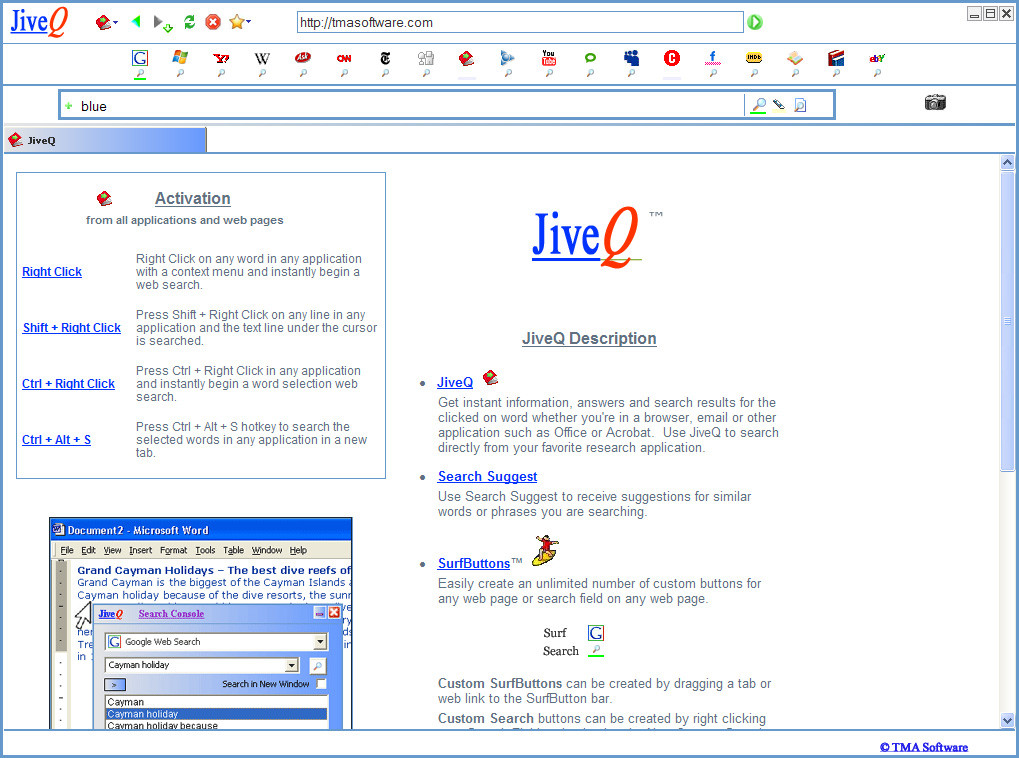The image size is (1019, 758).
Task: Click the surfer icon next to SurfButtons
Action: [x=546, y=551]
